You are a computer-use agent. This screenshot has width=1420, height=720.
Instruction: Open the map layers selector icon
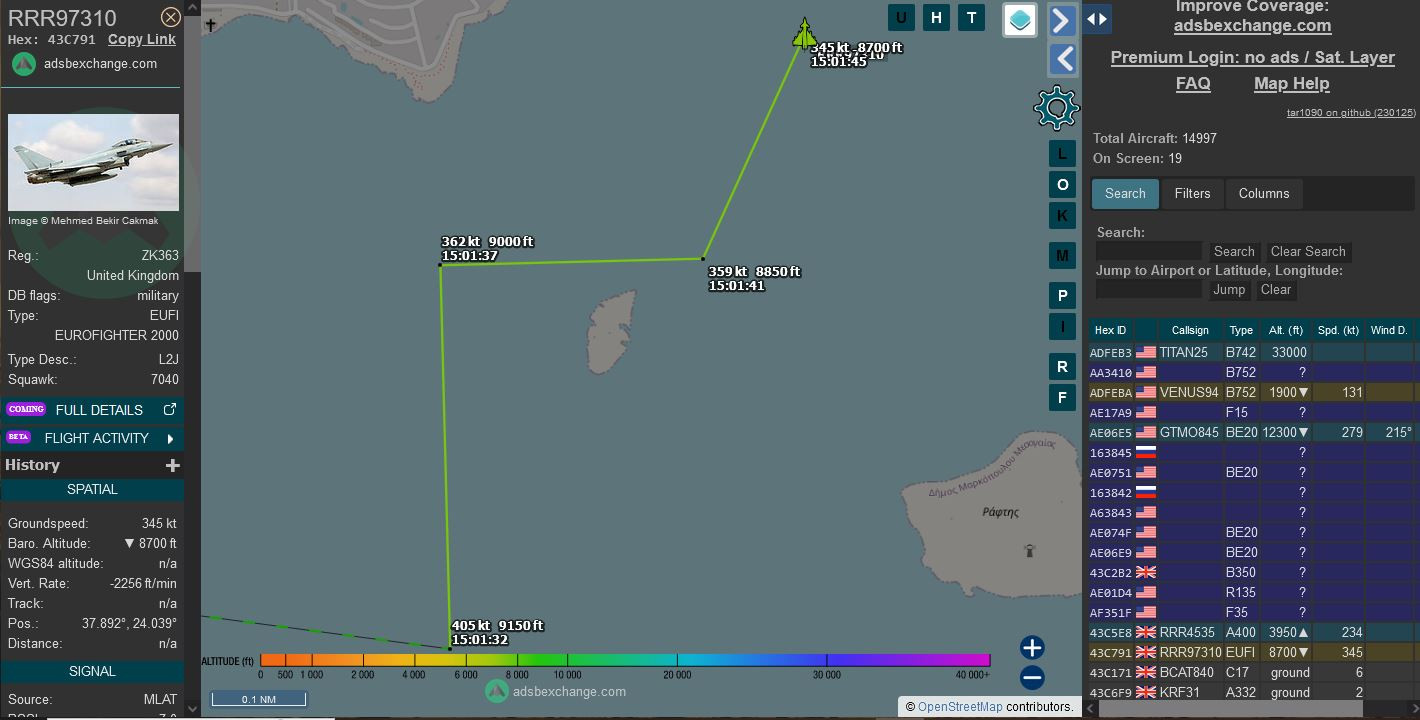pos(1019,20)
